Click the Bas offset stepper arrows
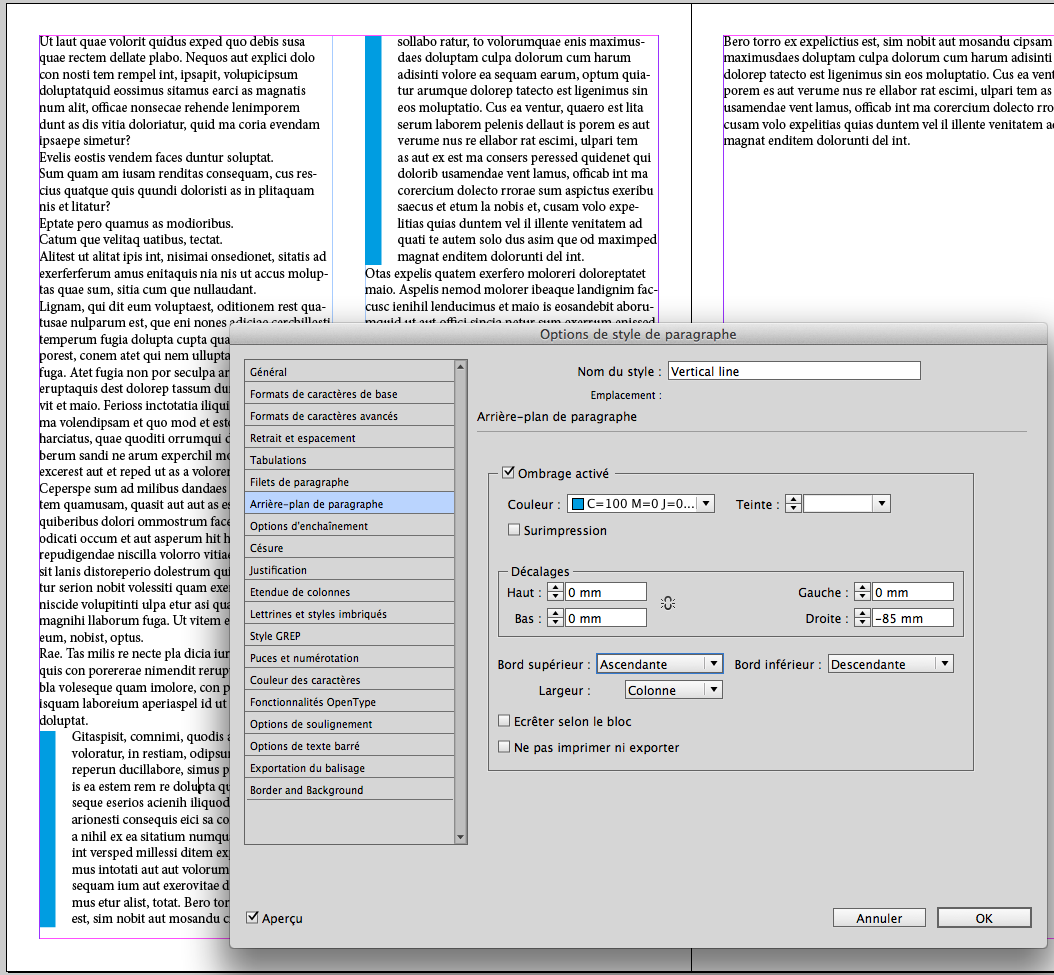This screenshot has width=1054, height=975. tap(555, 618)
